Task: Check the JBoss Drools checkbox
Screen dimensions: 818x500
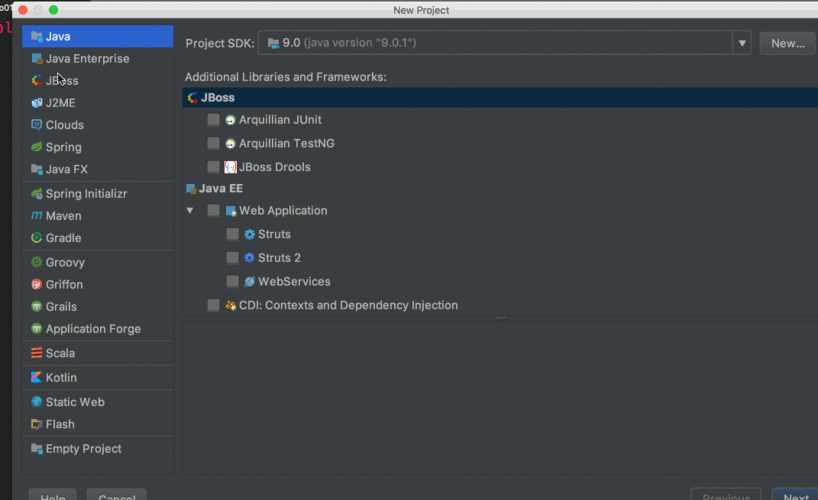Action: [213, 166]
